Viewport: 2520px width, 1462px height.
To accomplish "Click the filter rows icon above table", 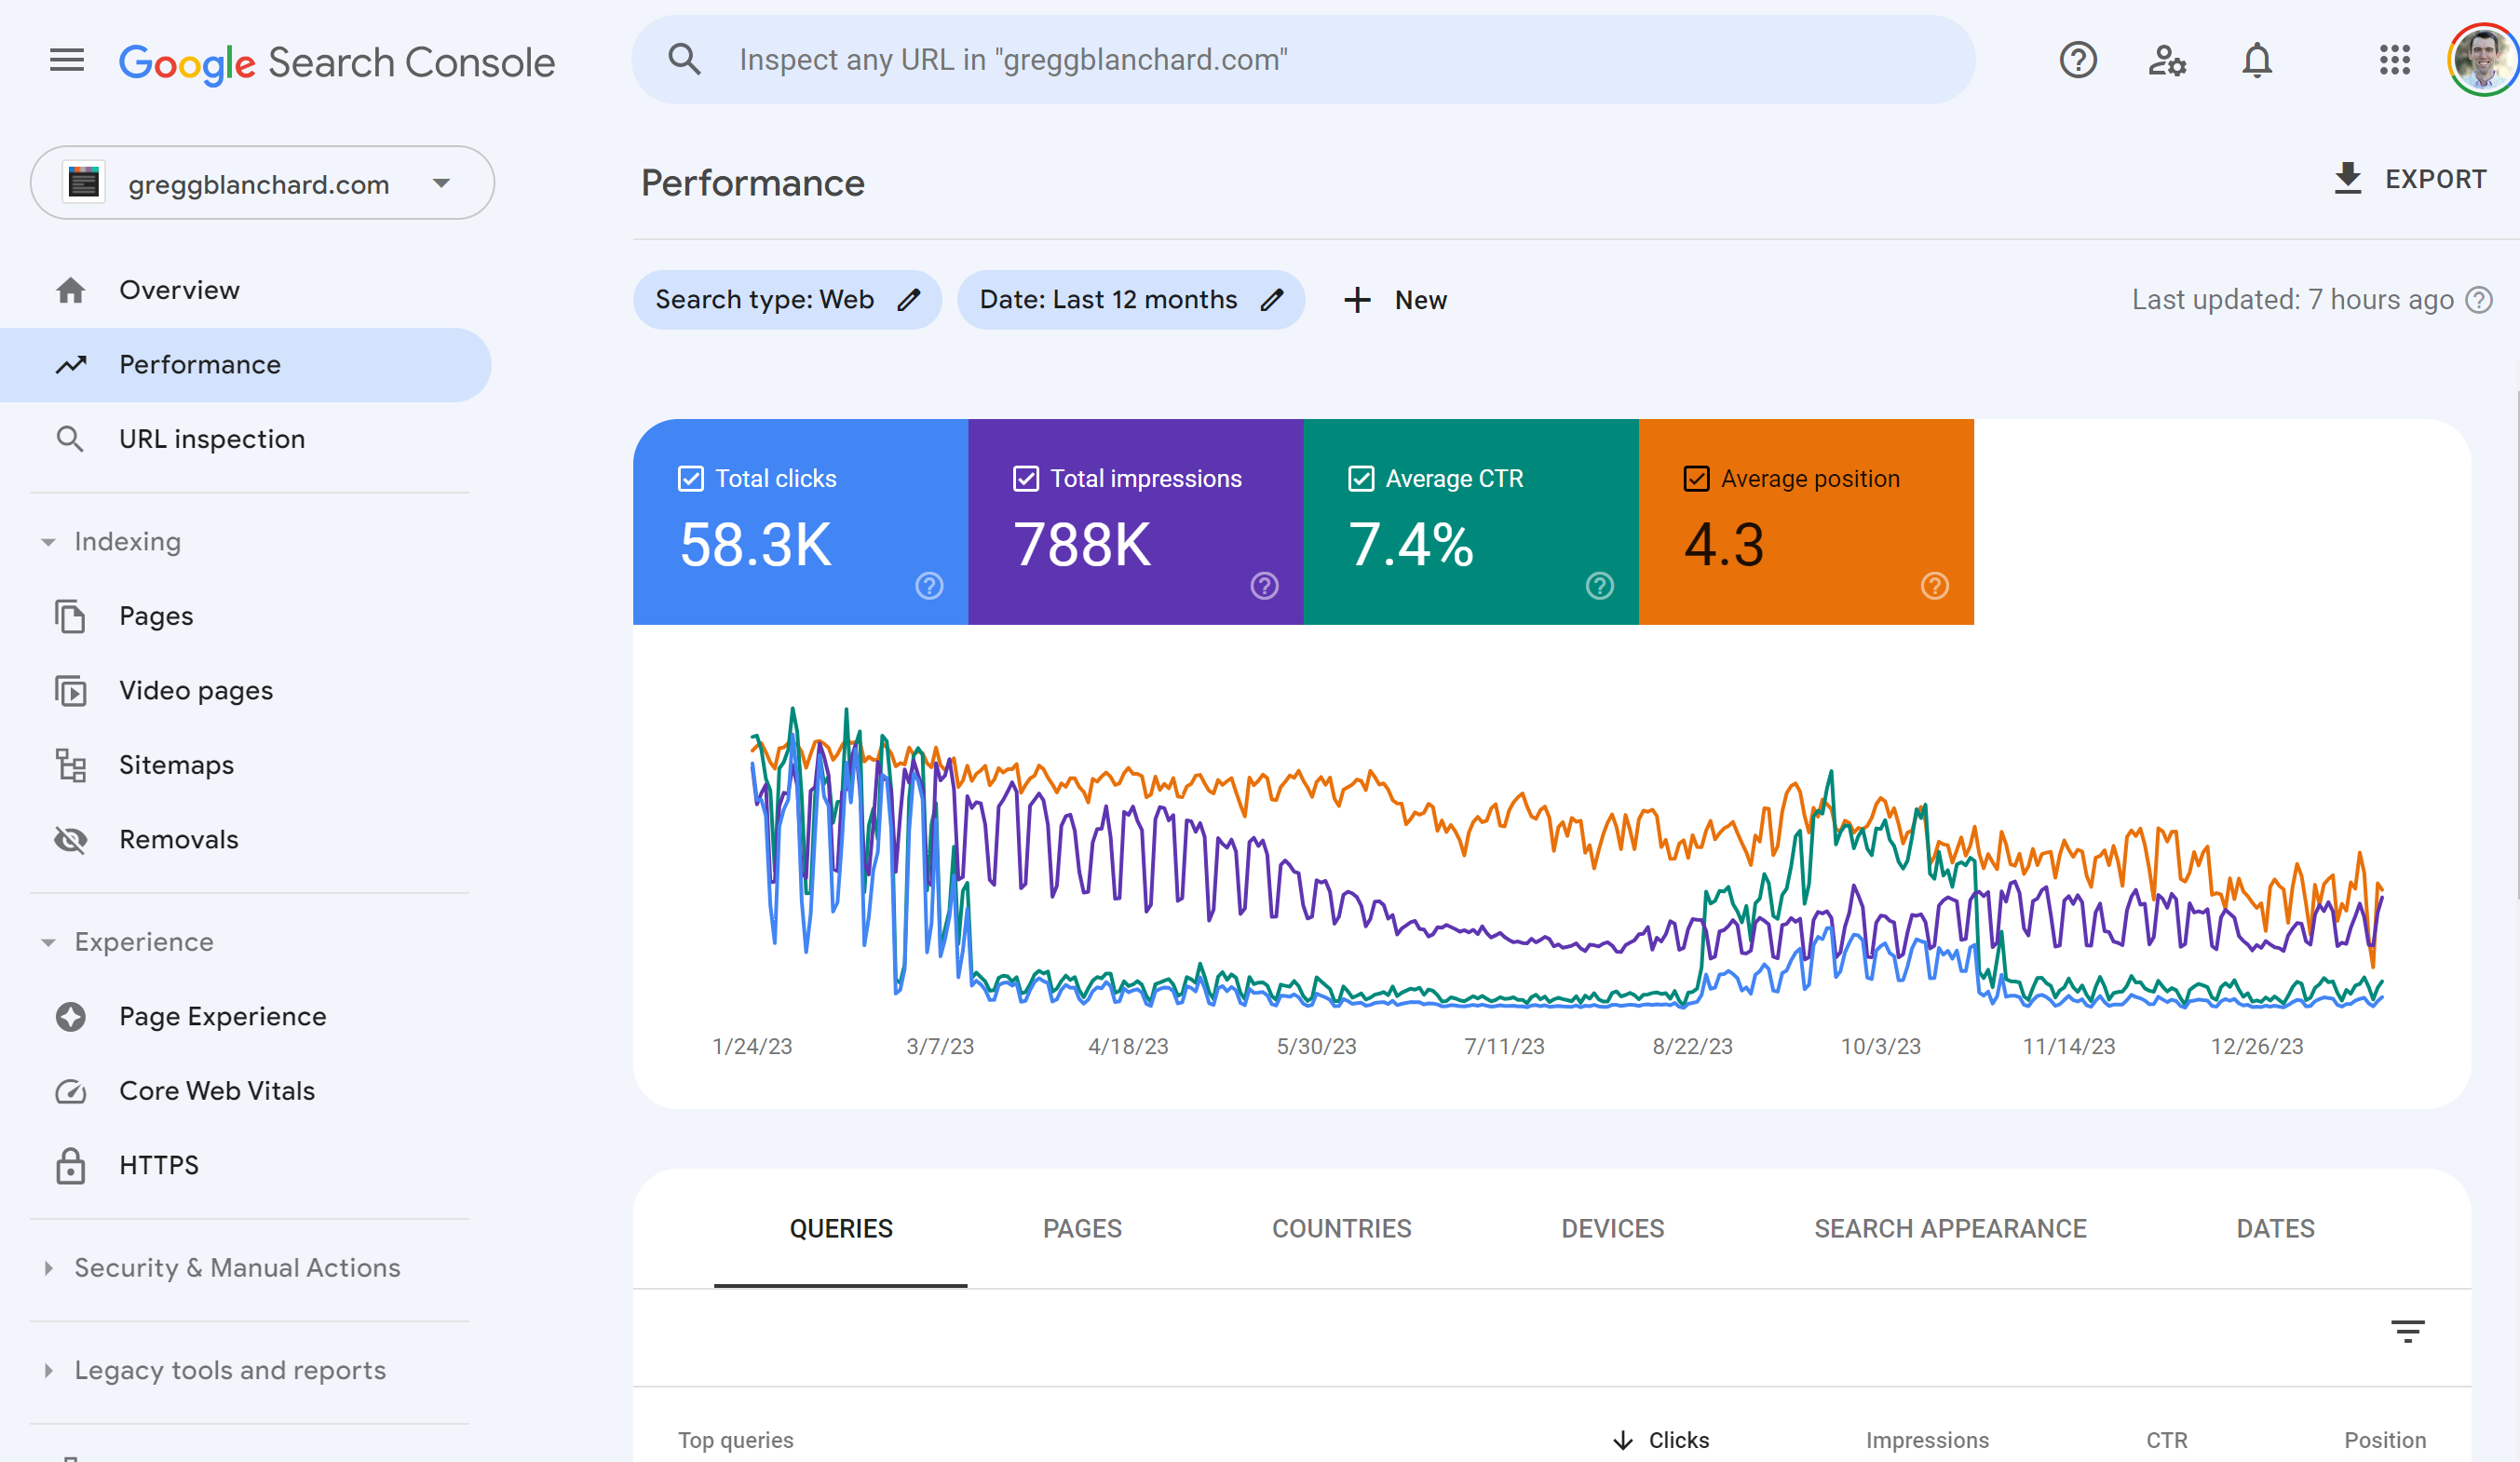I will point(2407,1331).
